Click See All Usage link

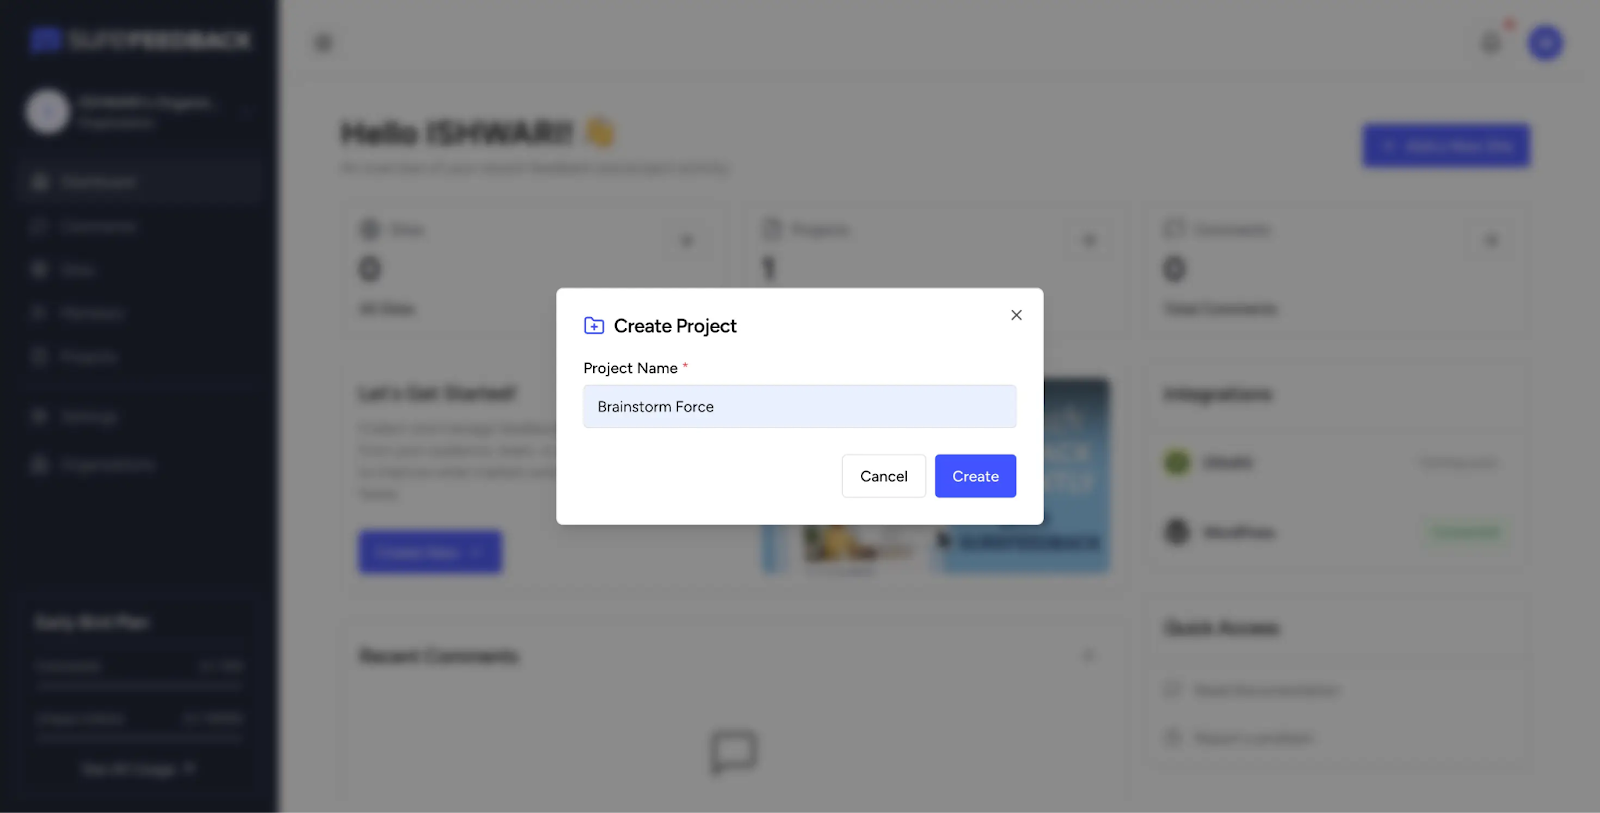[x=138, y=769]
